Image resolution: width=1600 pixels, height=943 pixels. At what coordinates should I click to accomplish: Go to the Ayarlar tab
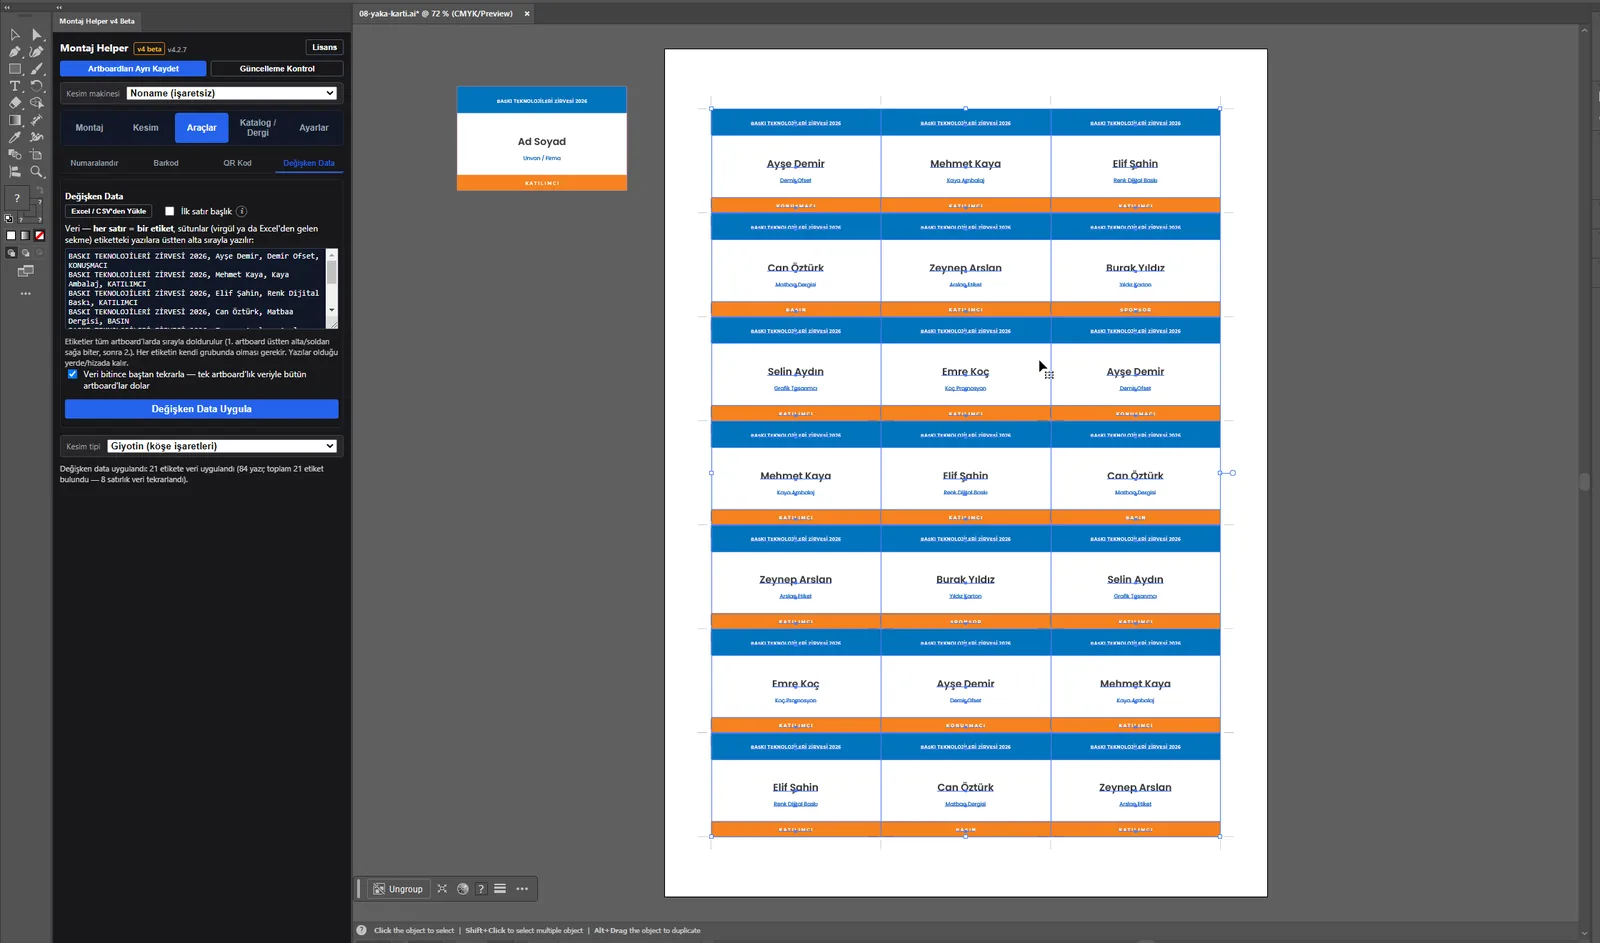pyautogui.click(x=314, y=128)
